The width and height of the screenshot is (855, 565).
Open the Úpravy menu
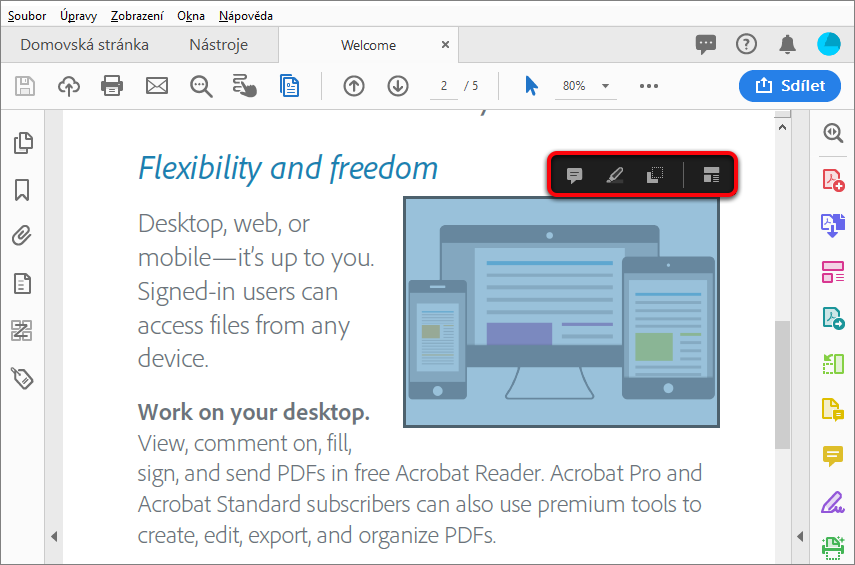point(79,16)
